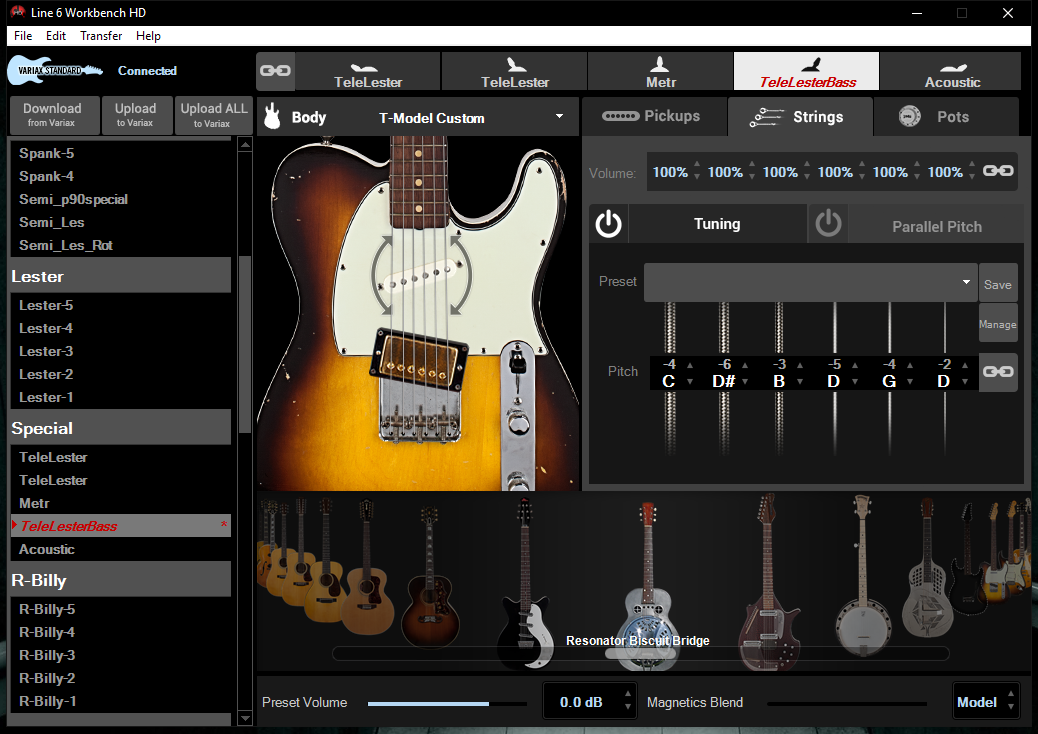1038x734 pixels.
Task: Click the neck pickup on the guitar body
Action: click(422, 274)
